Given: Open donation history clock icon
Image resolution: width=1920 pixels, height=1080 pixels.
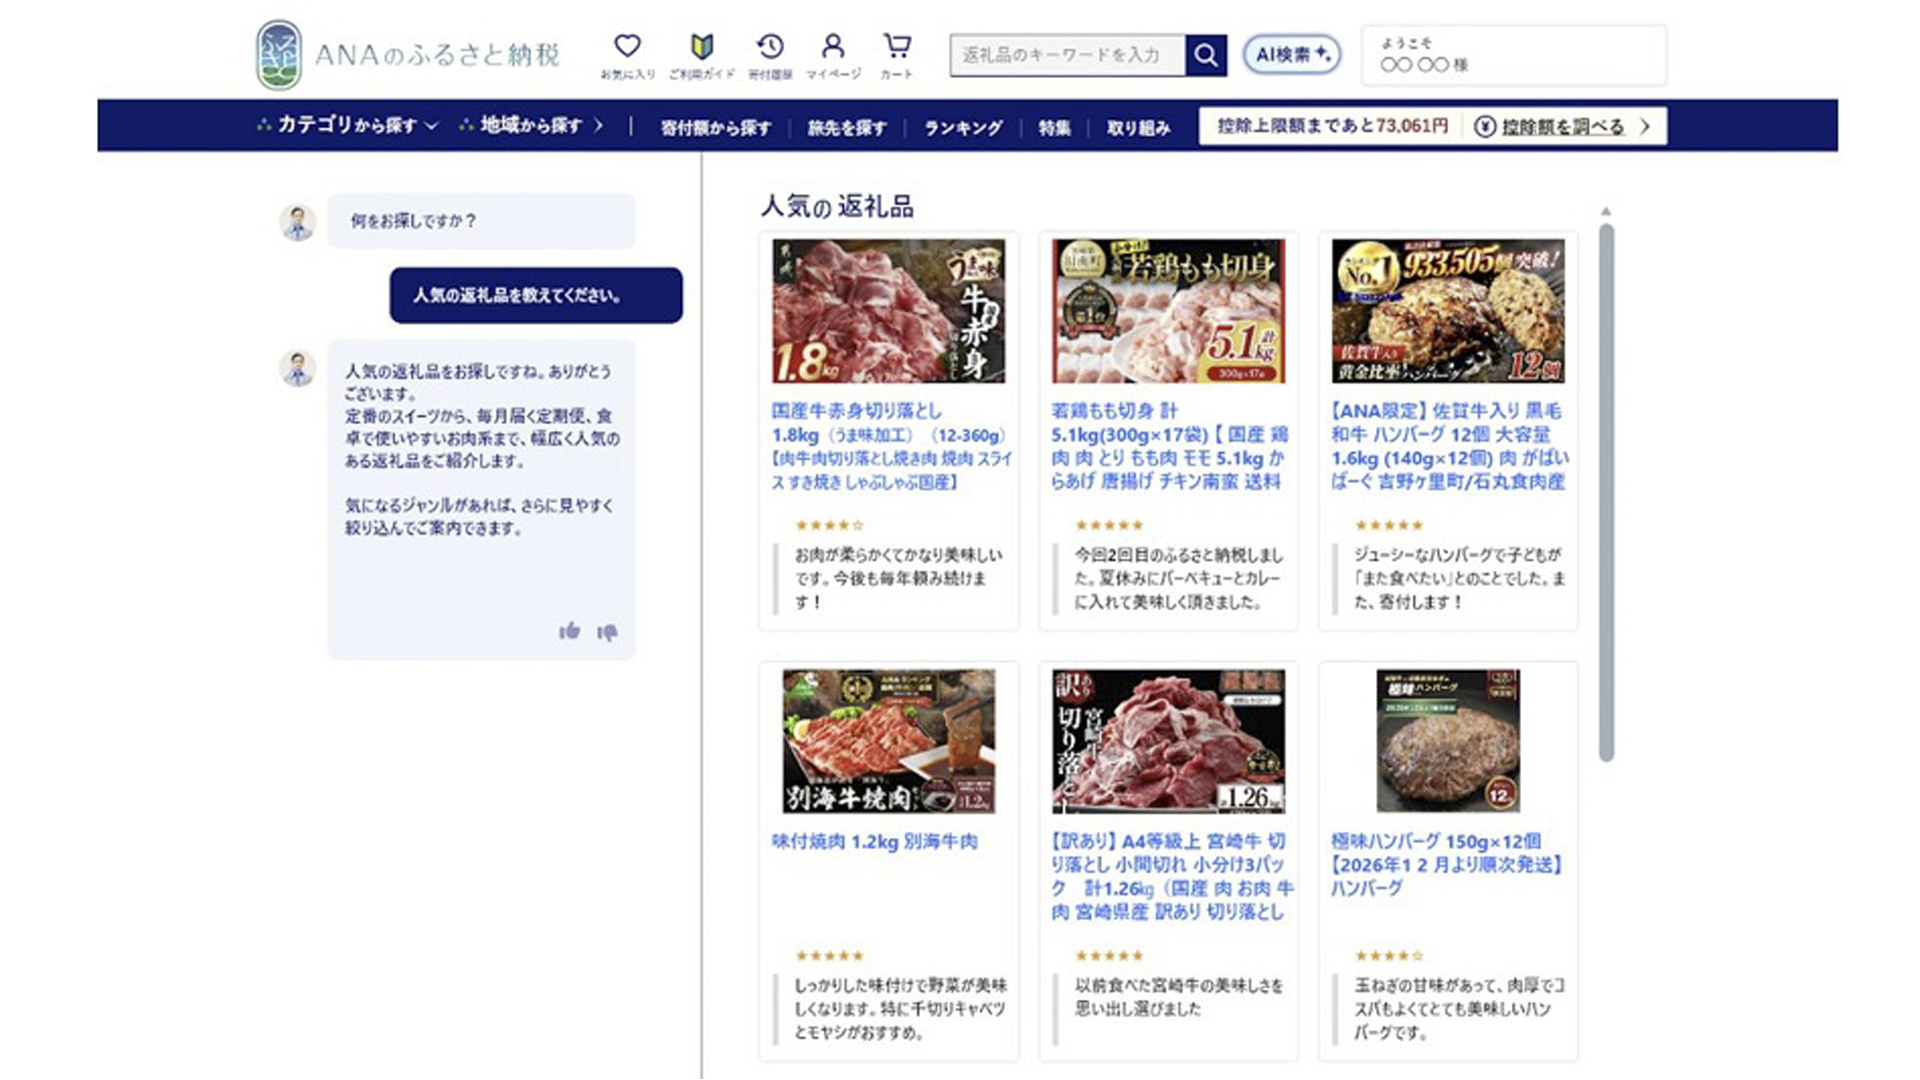Looking at the screenshot, I should [x=770, y=46].
